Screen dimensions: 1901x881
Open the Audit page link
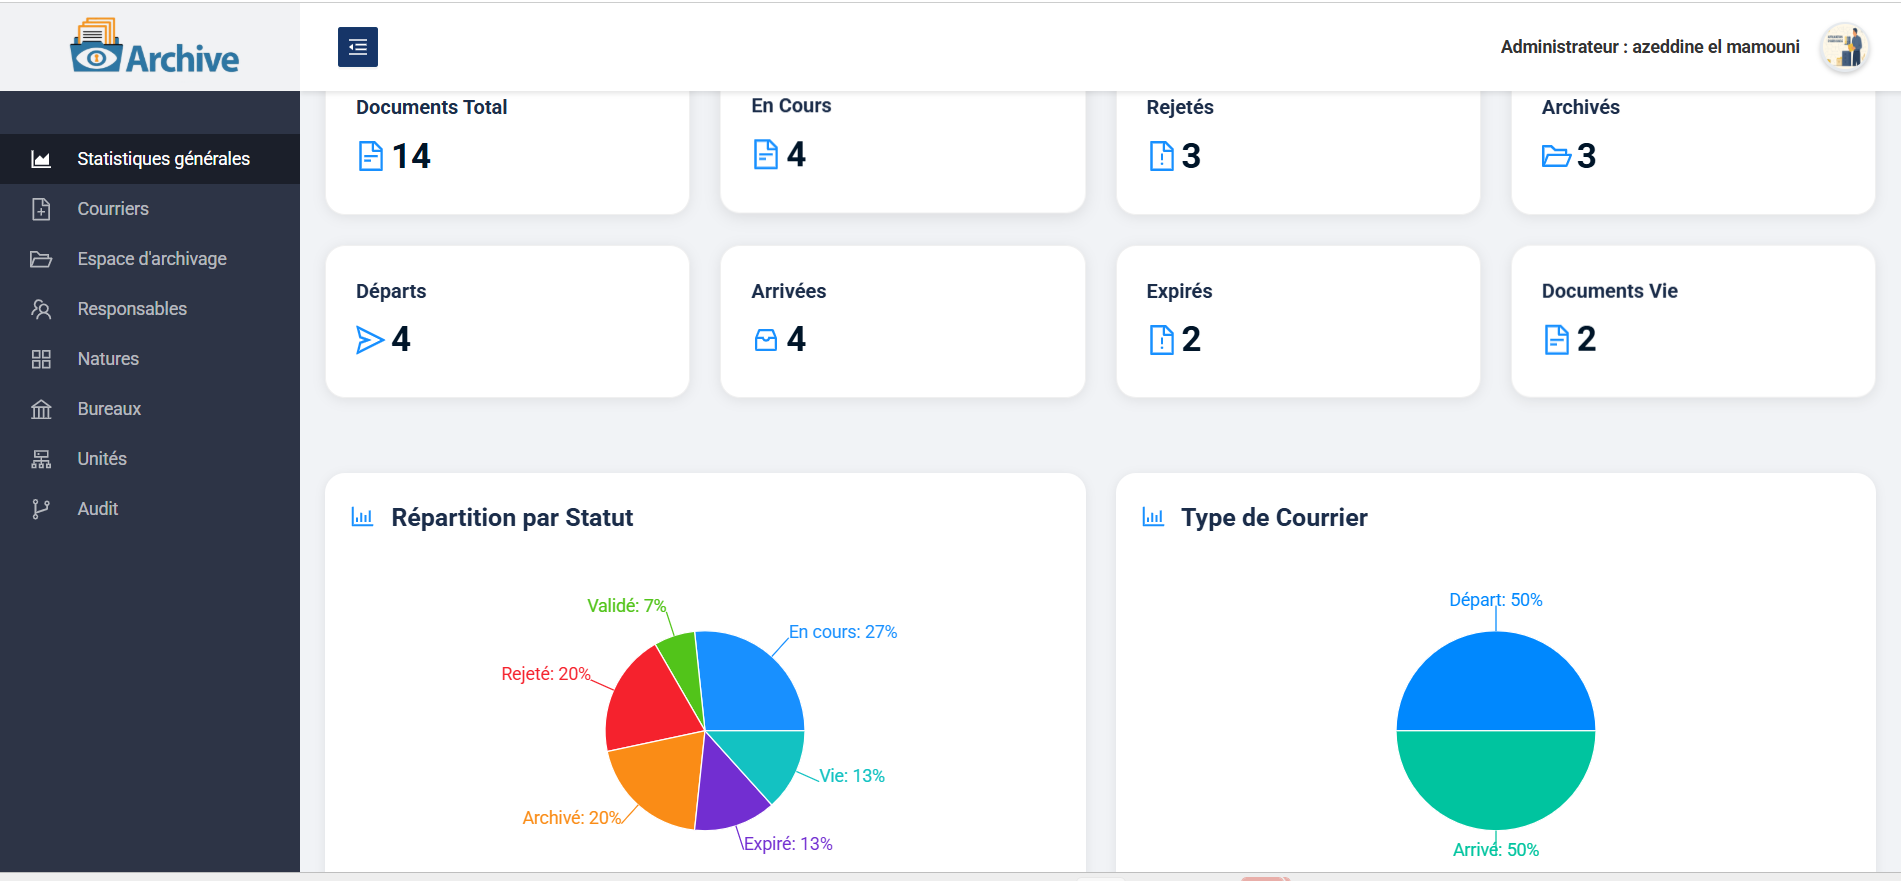coord(98,509)
